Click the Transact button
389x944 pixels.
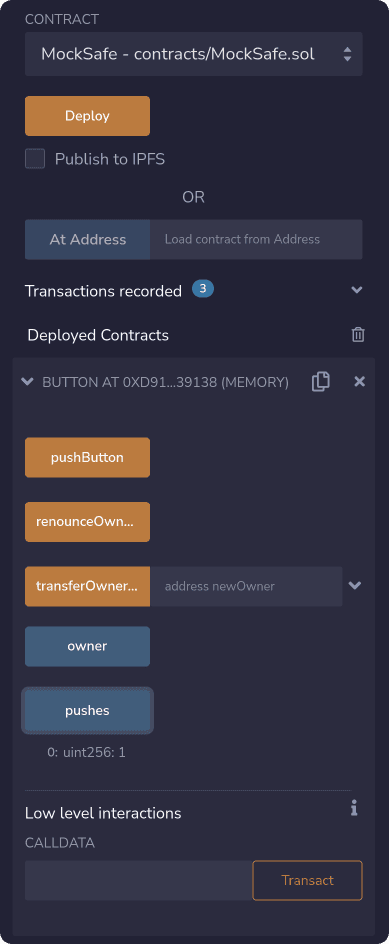point(307,880)
